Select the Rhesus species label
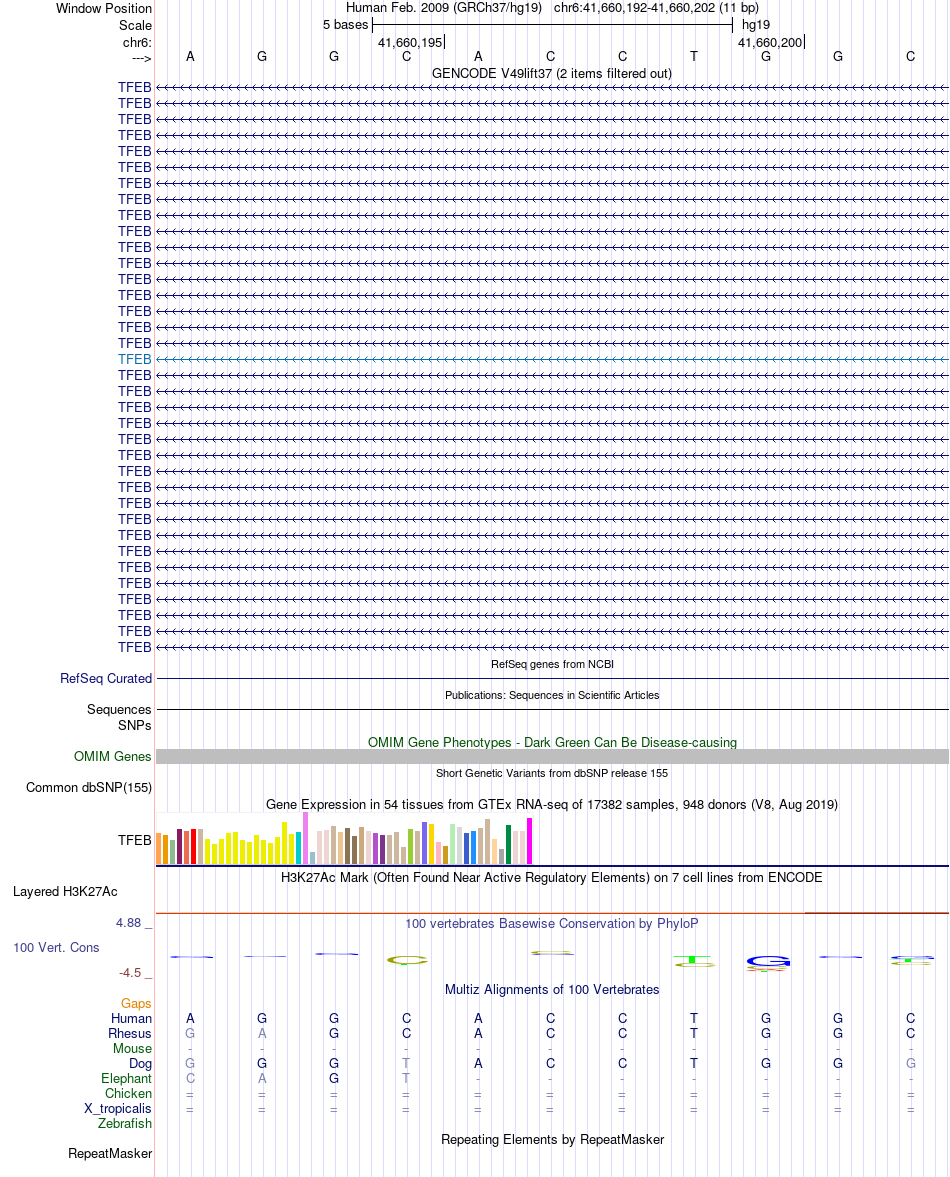The width and height of the screenshot is (950, 1177). pyautogui.click(x=130, y=1034)
